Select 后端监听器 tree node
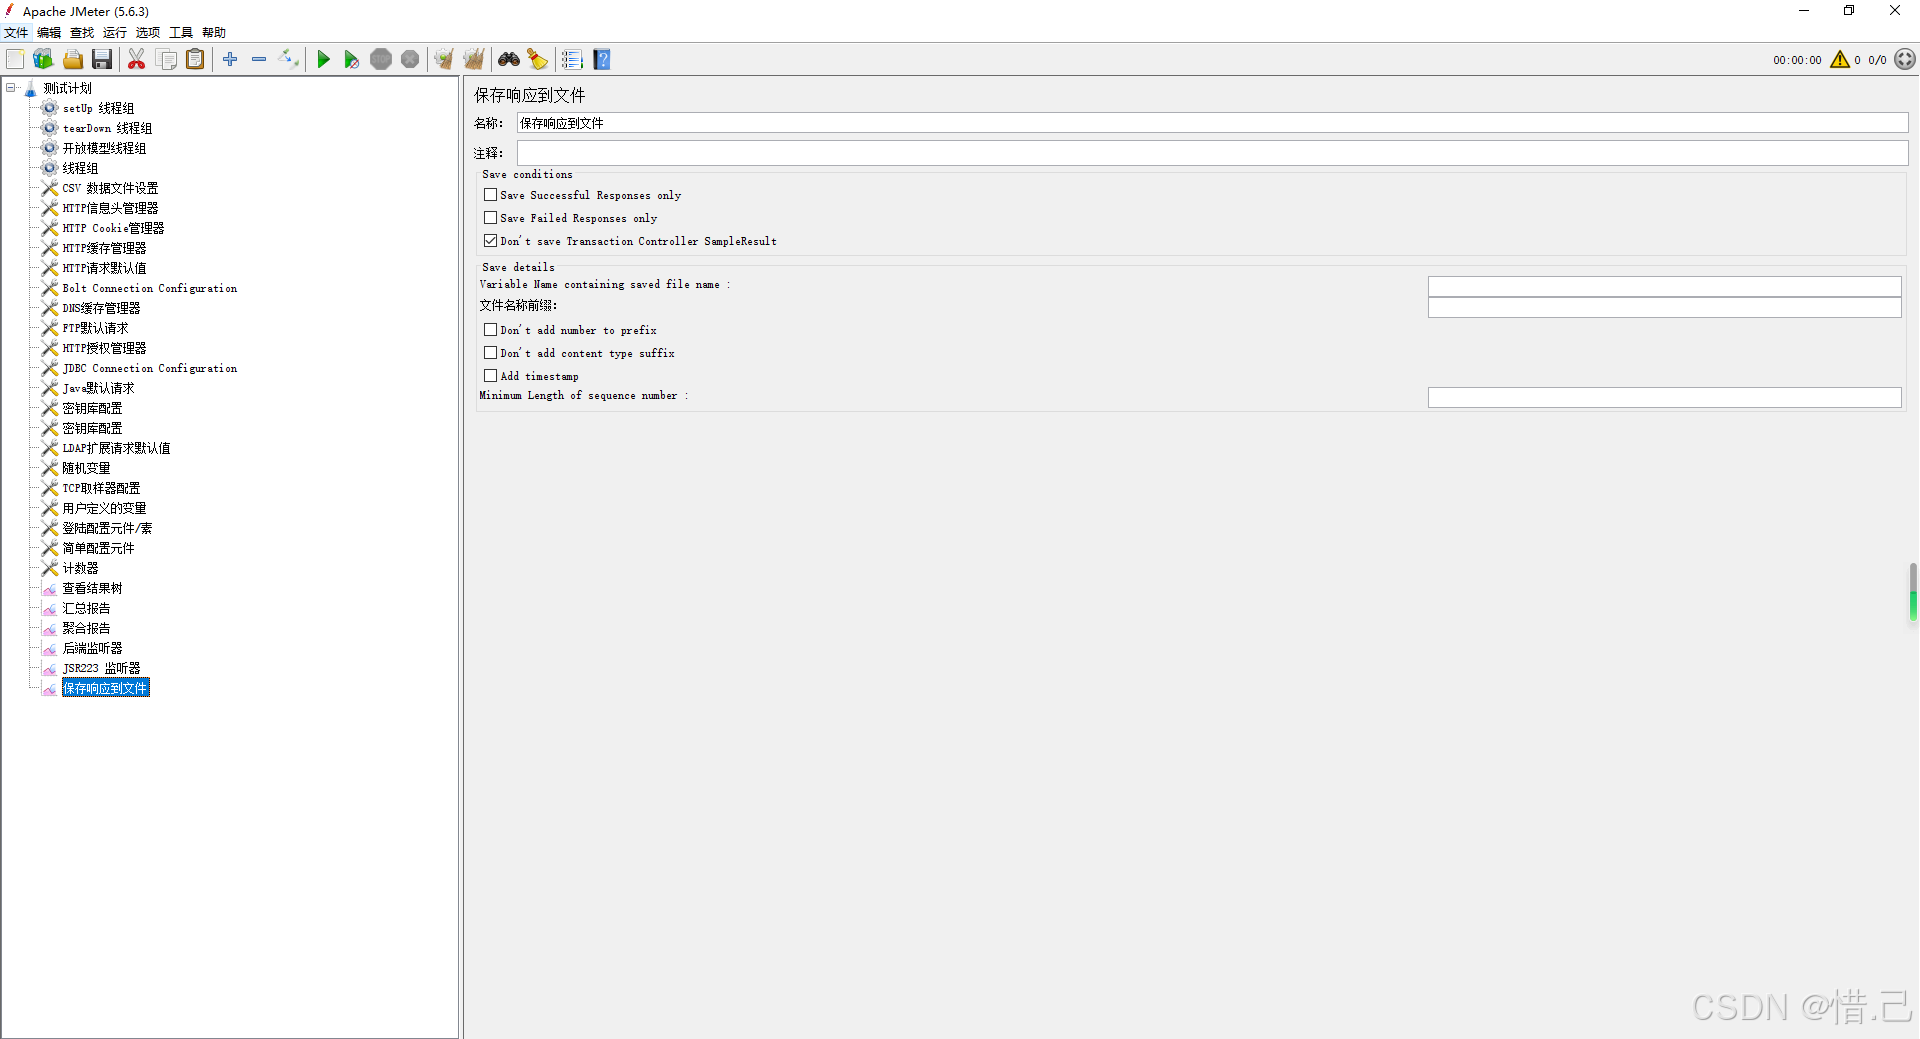Viewport: 1920px width, 1039px height. (92, 648)
